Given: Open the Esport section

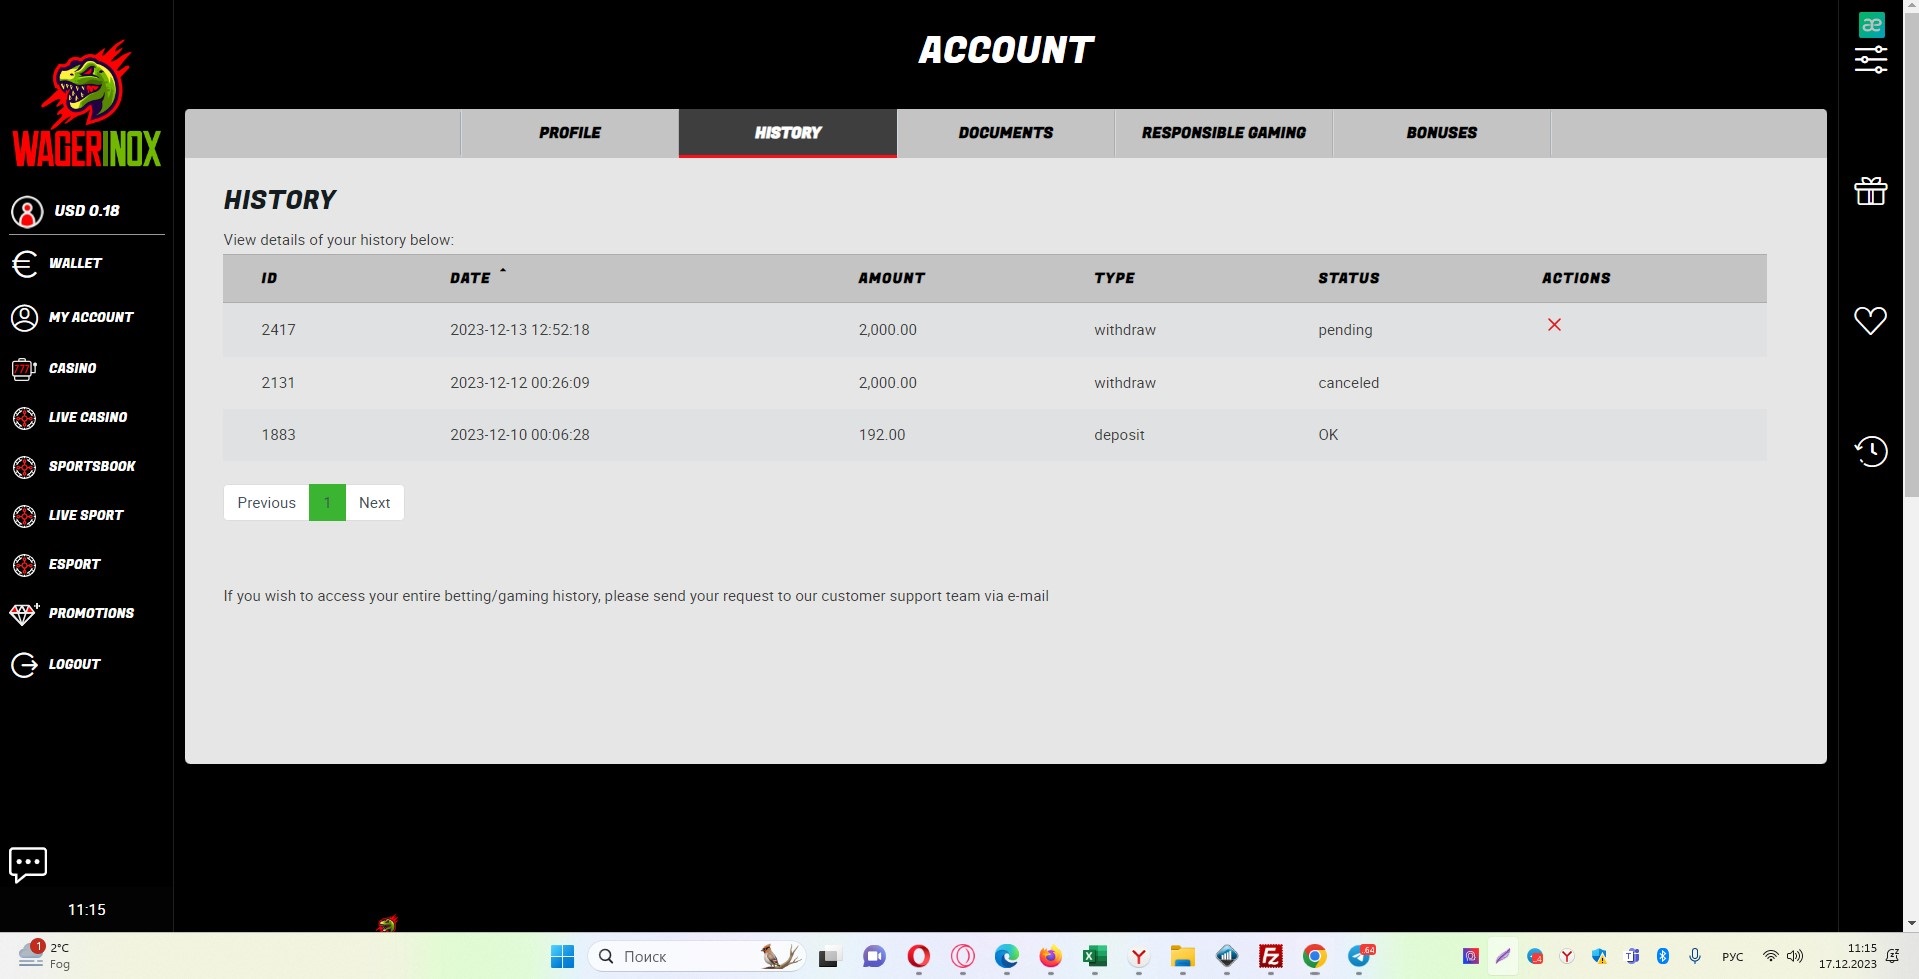Looking at the screenshot, I should (x=56, y=564).
